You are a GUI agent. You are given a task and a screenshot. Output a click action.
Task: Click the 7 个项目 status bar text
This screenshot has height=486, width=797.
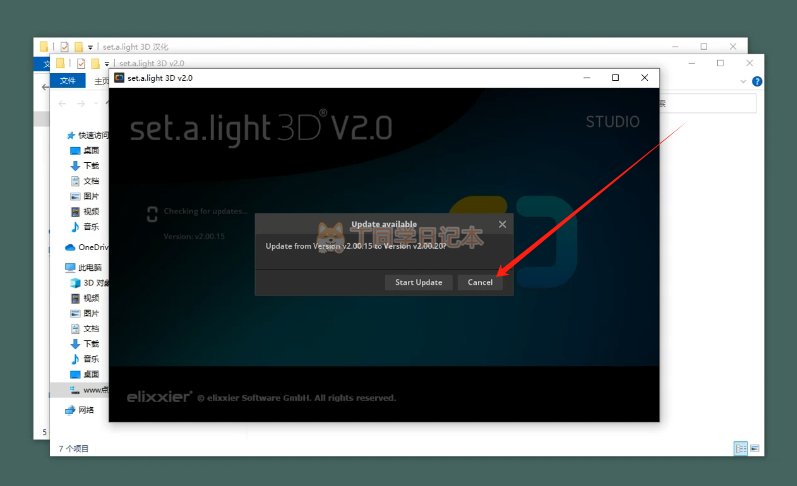click(x=74, y=448)
